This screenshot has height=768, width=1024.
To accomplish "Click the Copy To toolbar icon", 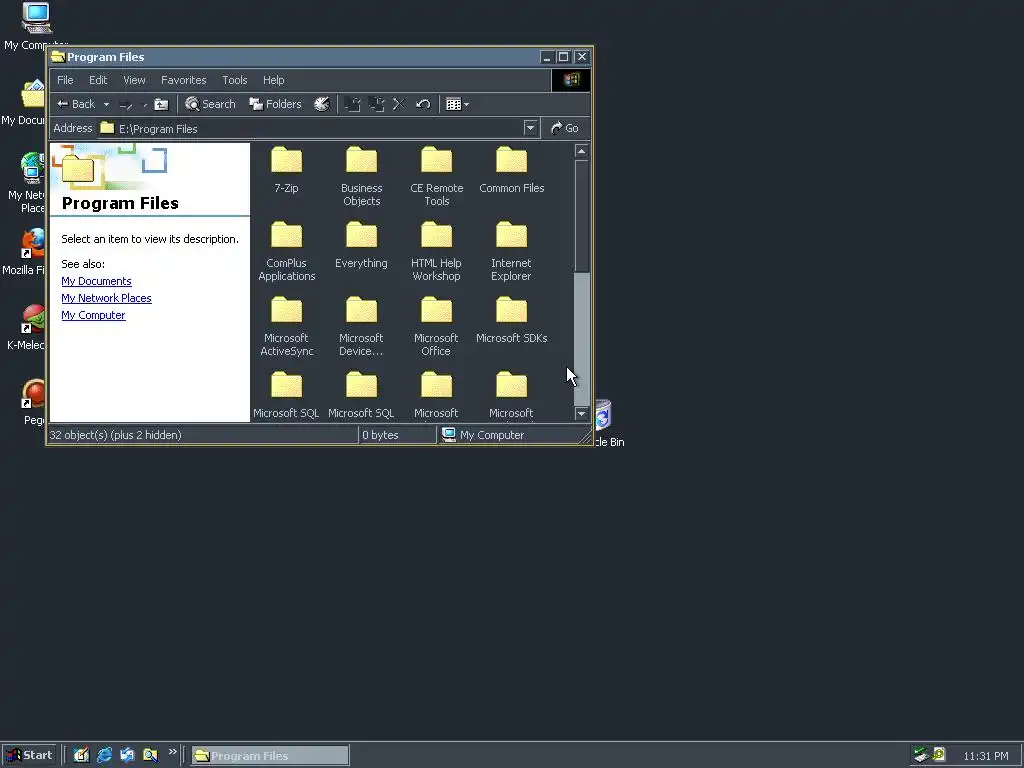I will [x=376, y=104].
